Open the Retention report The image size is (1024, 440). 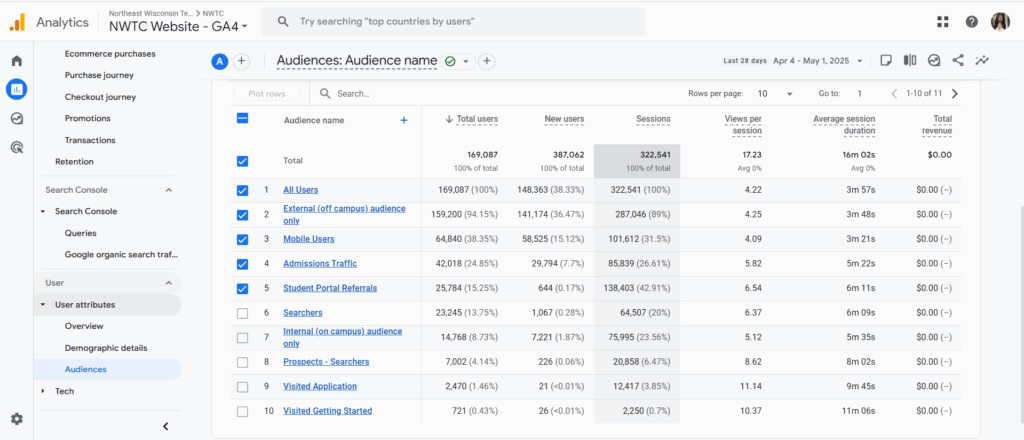[74, 161]
